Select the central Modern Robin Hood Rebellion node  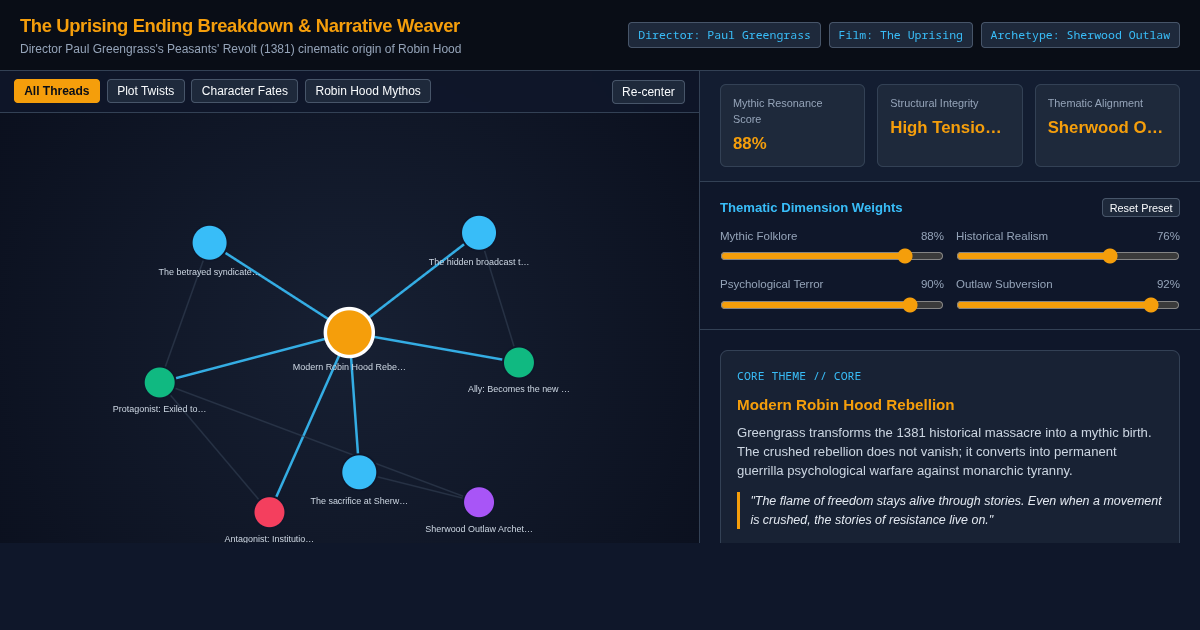pos(349,333)
